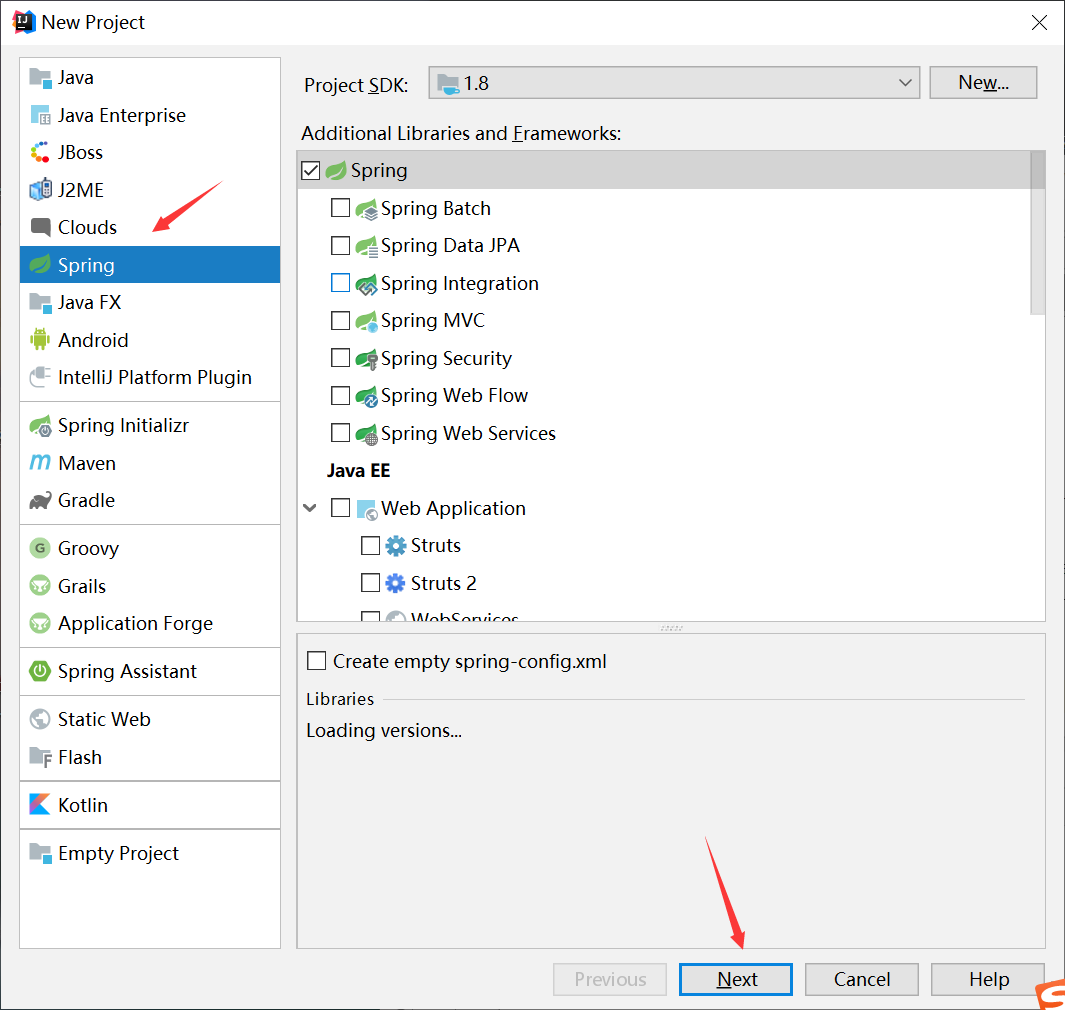Click the green Spring leaf in frameworks list
The image size is (1065, 1010).
[x=336, y=170]
